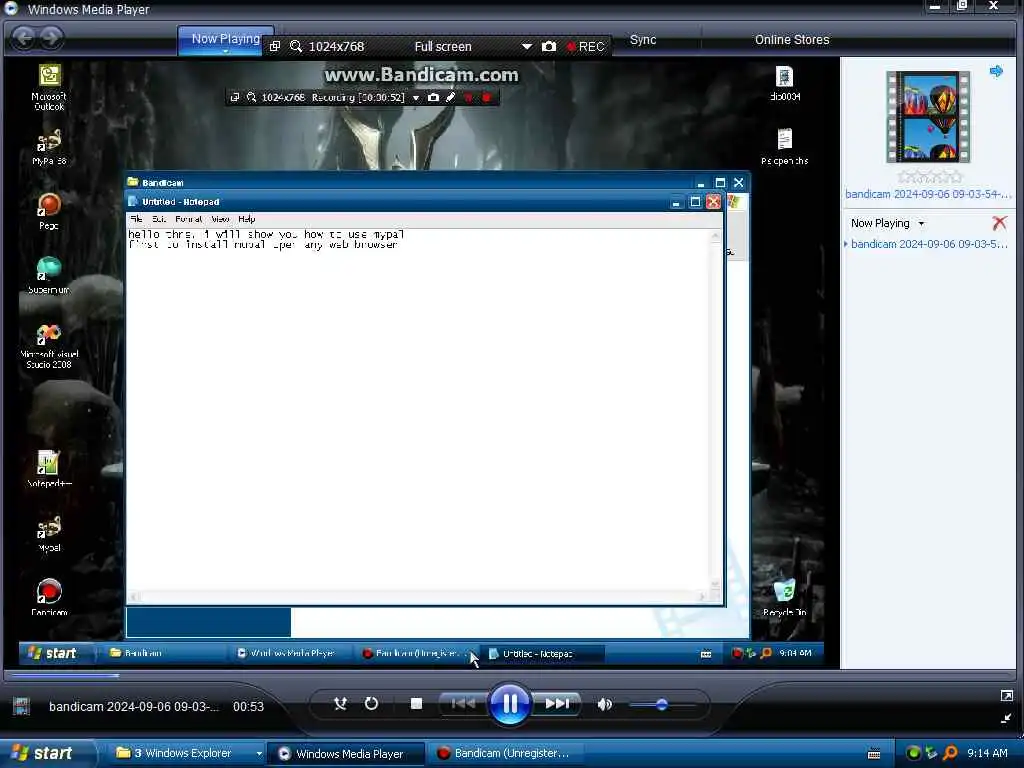Click the video icon beside the track title

tap(22, 706)
